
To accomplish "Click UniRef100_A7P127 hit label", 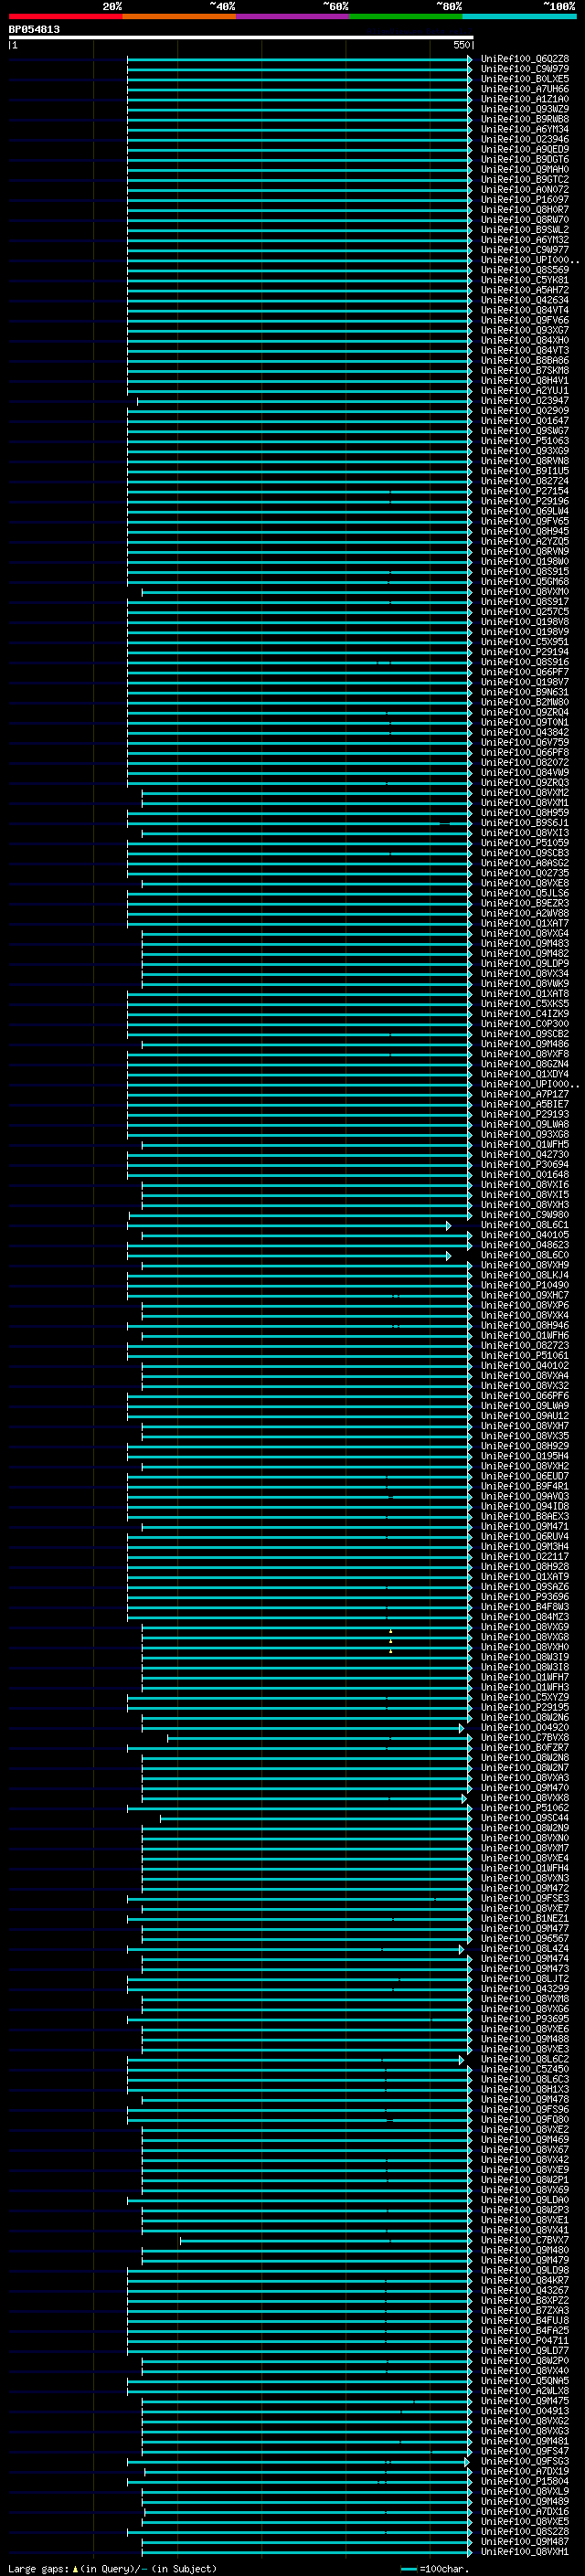I will click(x=525, y=1094).
